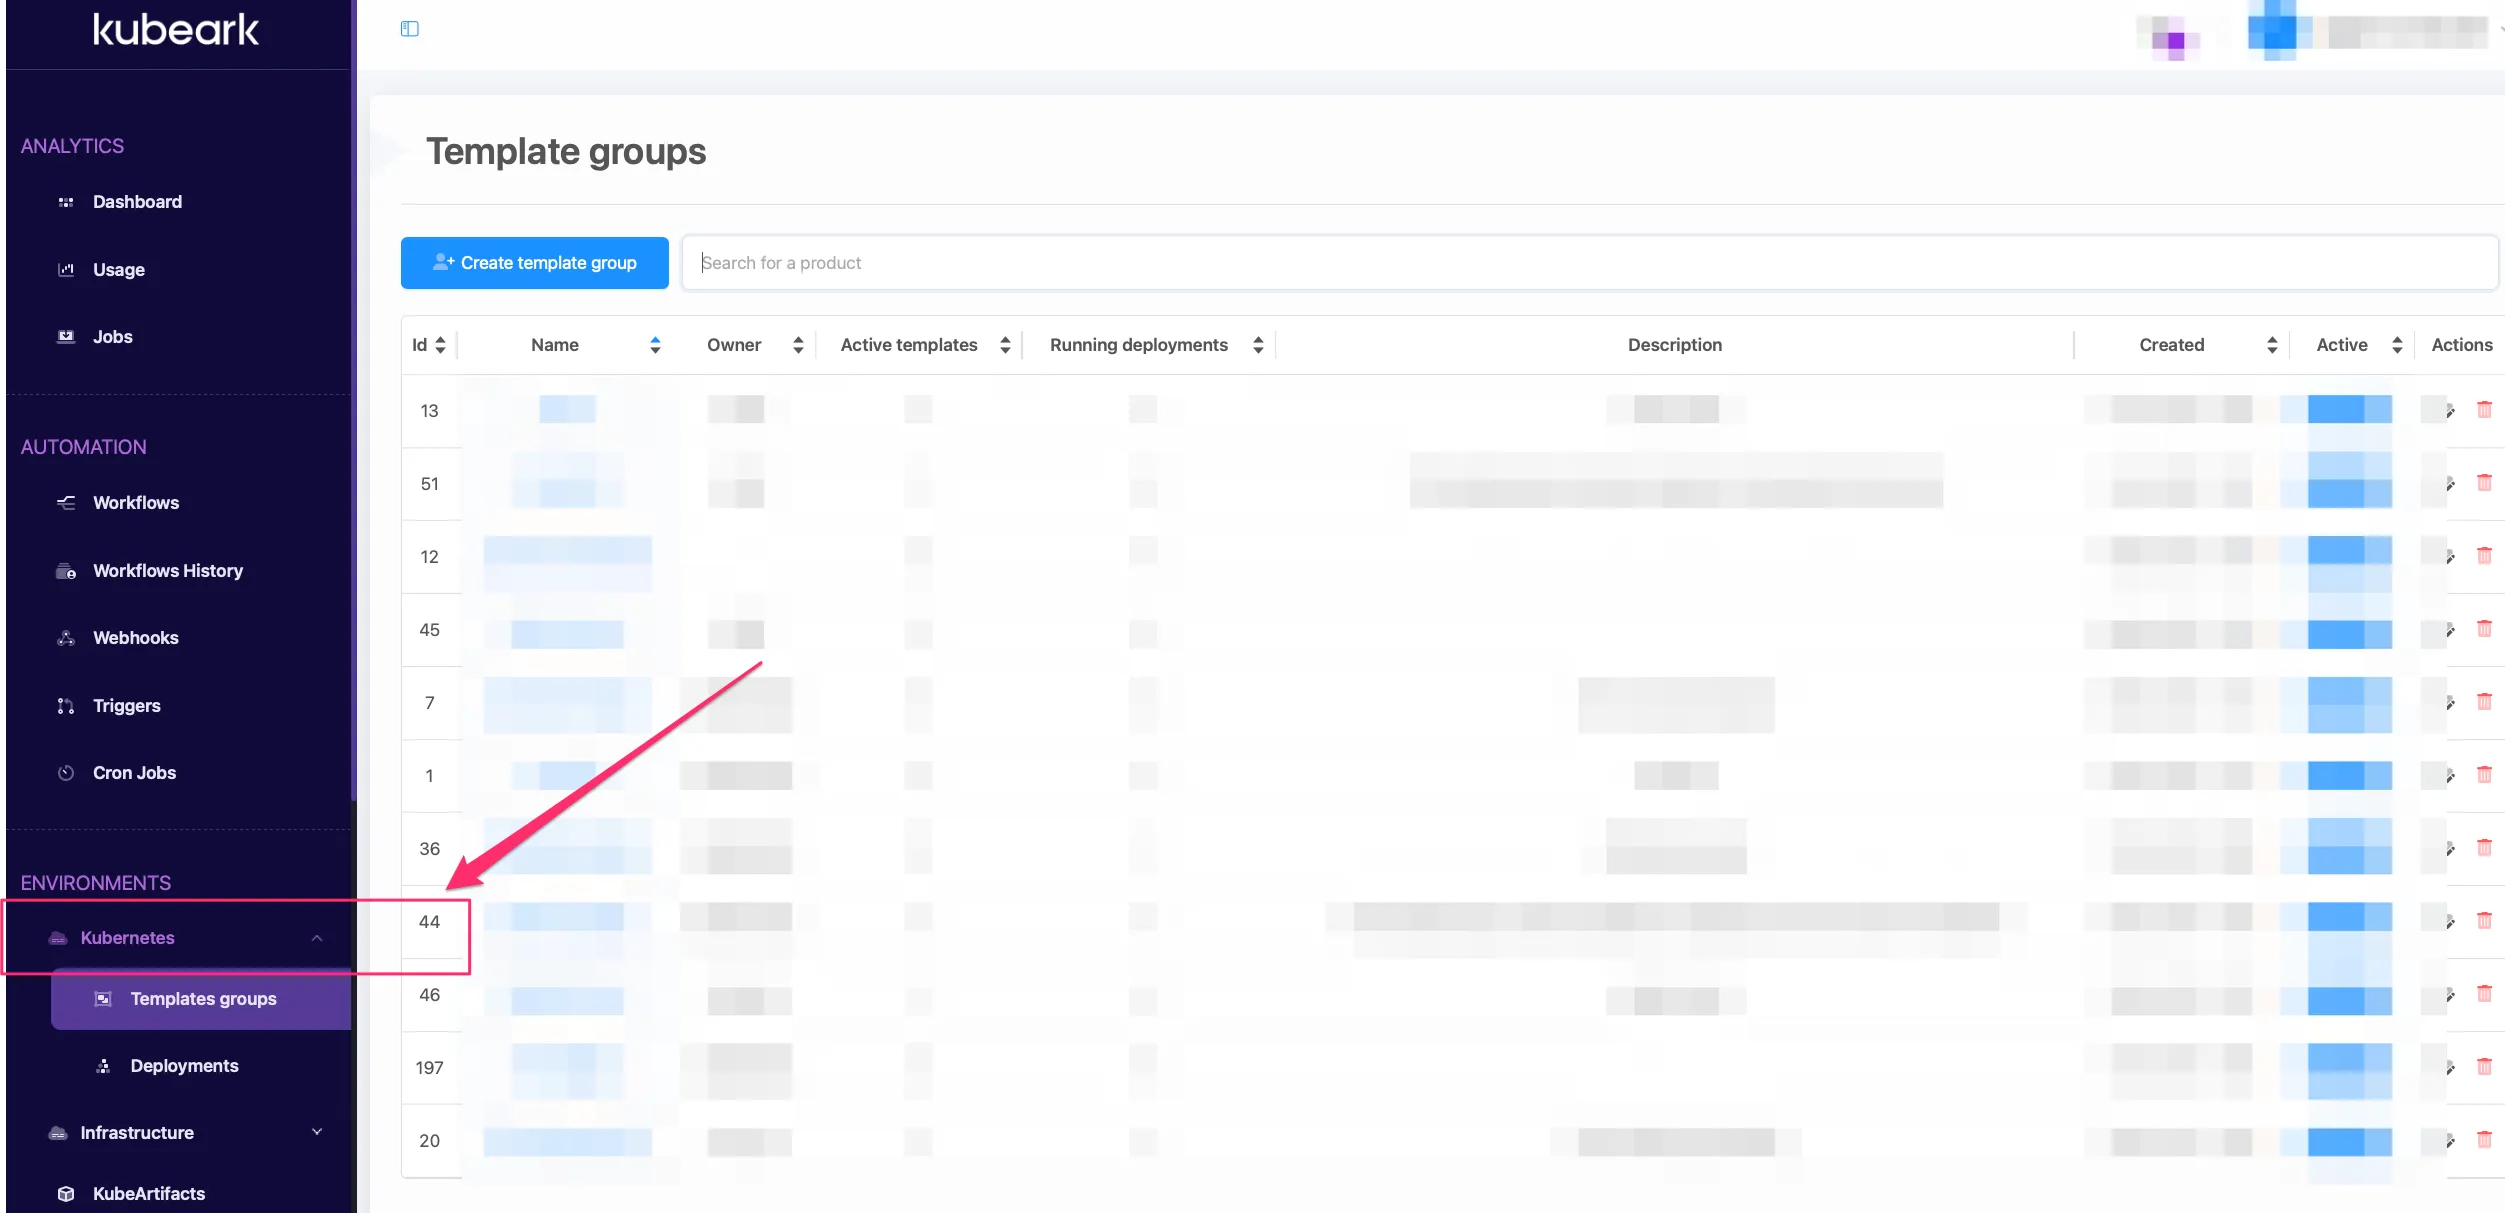
Task: Edit template group row 13
Action: 2449,410
